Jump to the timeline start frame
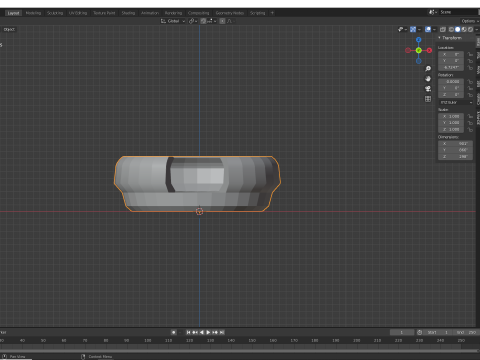Screen dimensions: 480x360 click(x=188, y=332)
